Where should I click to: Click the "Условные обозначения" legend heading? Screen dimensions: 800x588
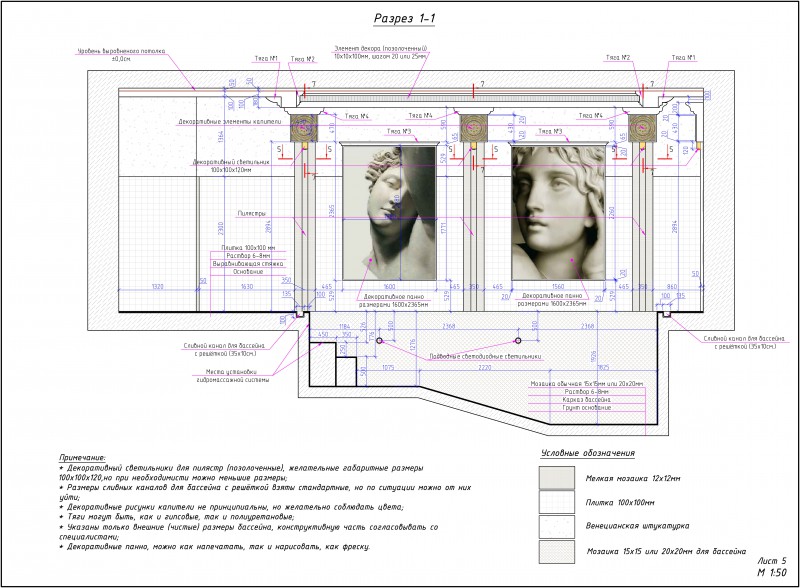588,453
